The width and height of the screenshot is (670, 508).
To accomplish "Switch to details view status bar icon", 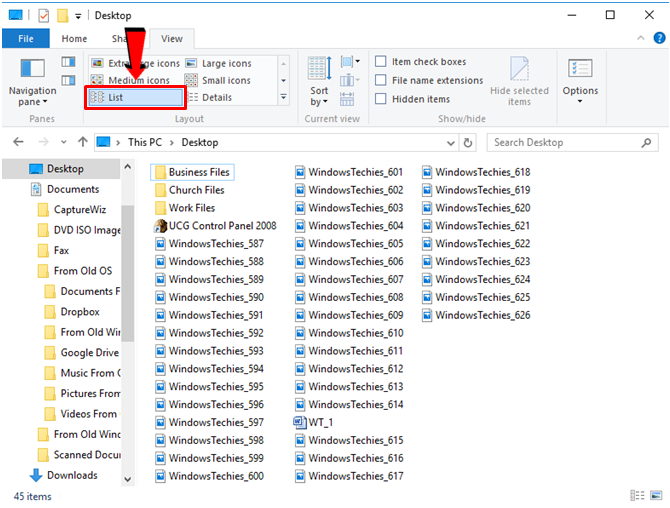I will pyautogui.click(x=637, y=496).
